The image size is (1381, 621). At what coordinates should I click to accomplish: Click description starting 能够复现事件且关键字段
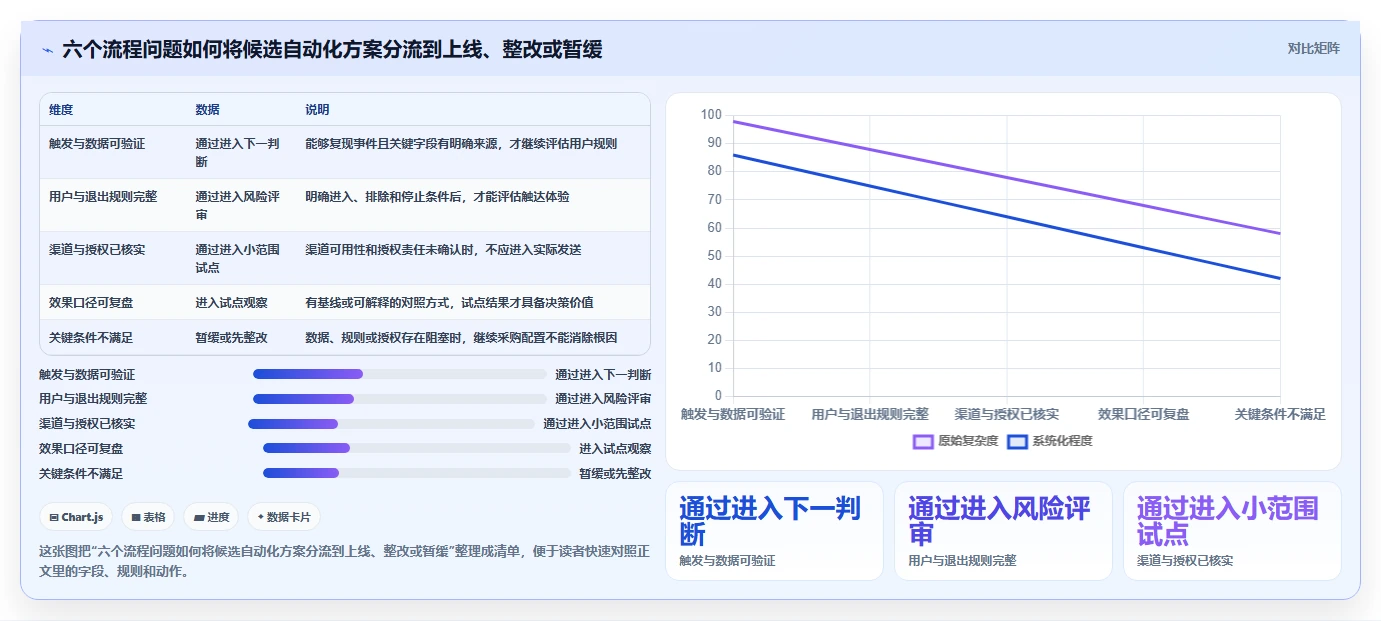(x=461, y=144)
